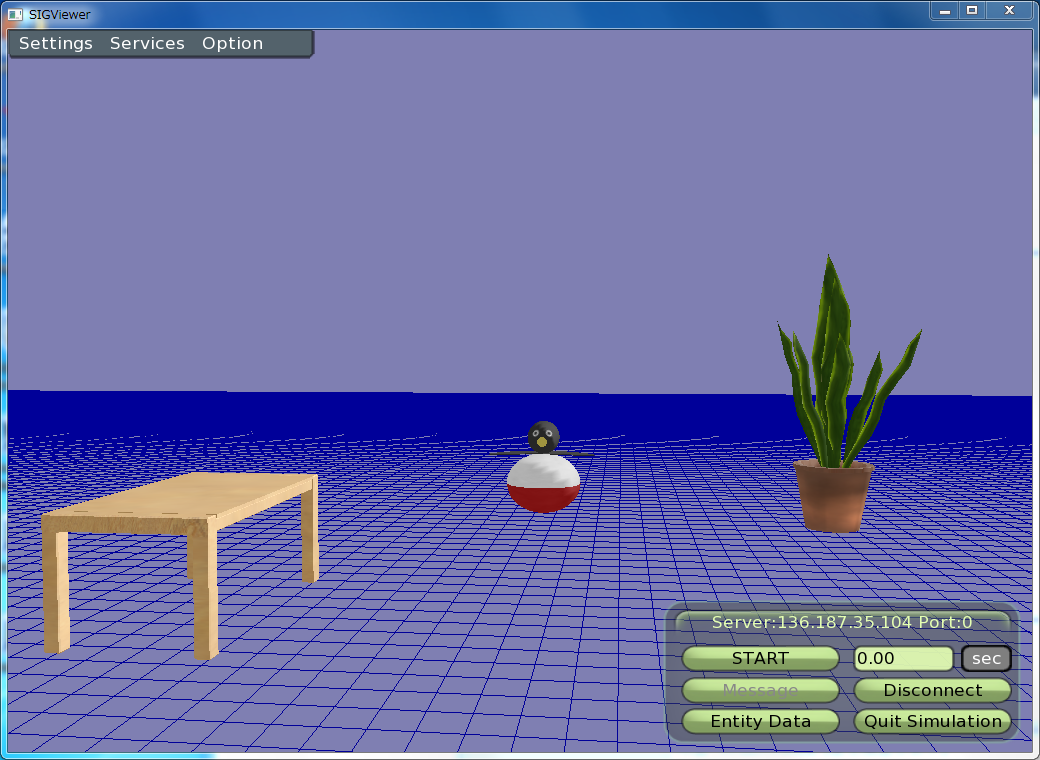Click the Server address and port label
The image size is (1040, 760).
coord(842,622)
